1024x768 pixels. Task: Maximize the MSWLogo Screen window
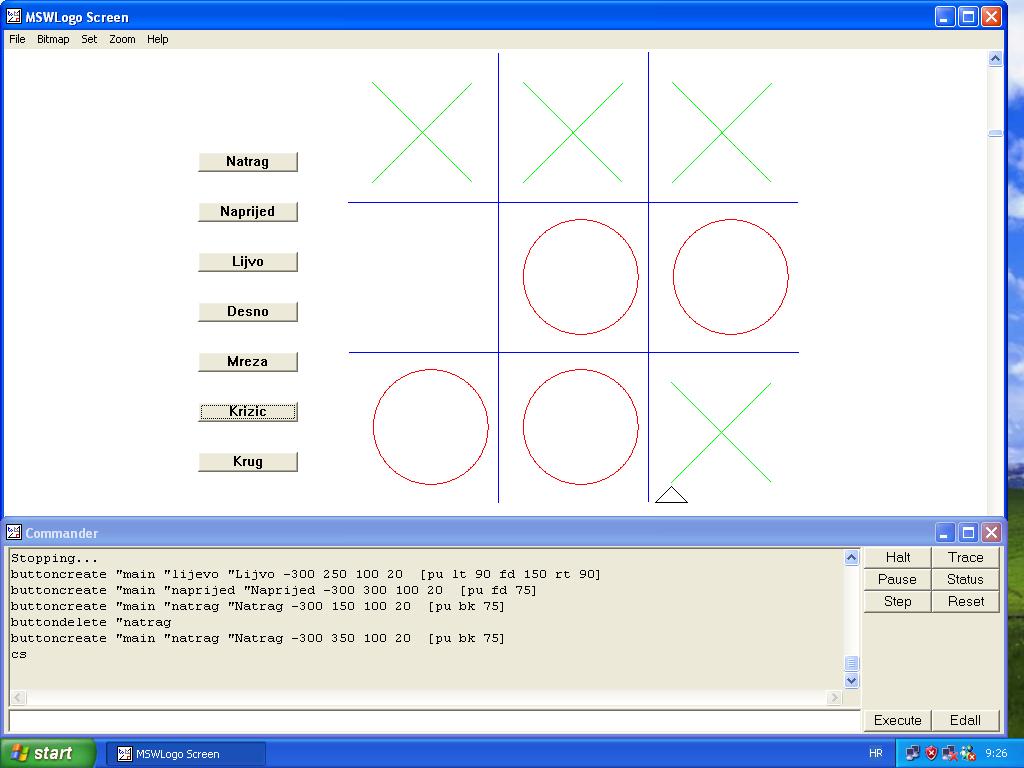coord(968,17)
